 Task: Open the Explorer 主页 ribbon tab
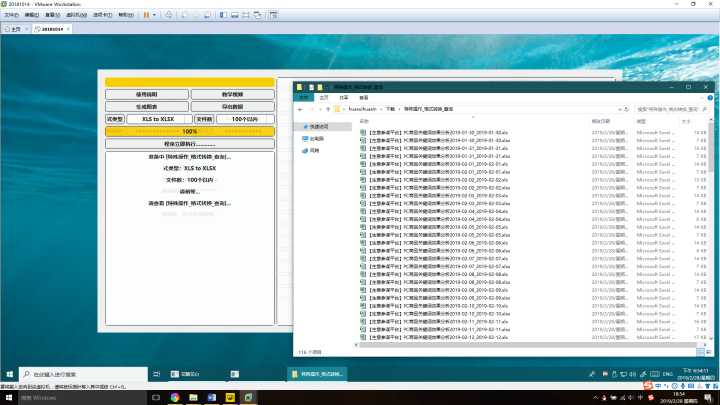tap(324, 97)
